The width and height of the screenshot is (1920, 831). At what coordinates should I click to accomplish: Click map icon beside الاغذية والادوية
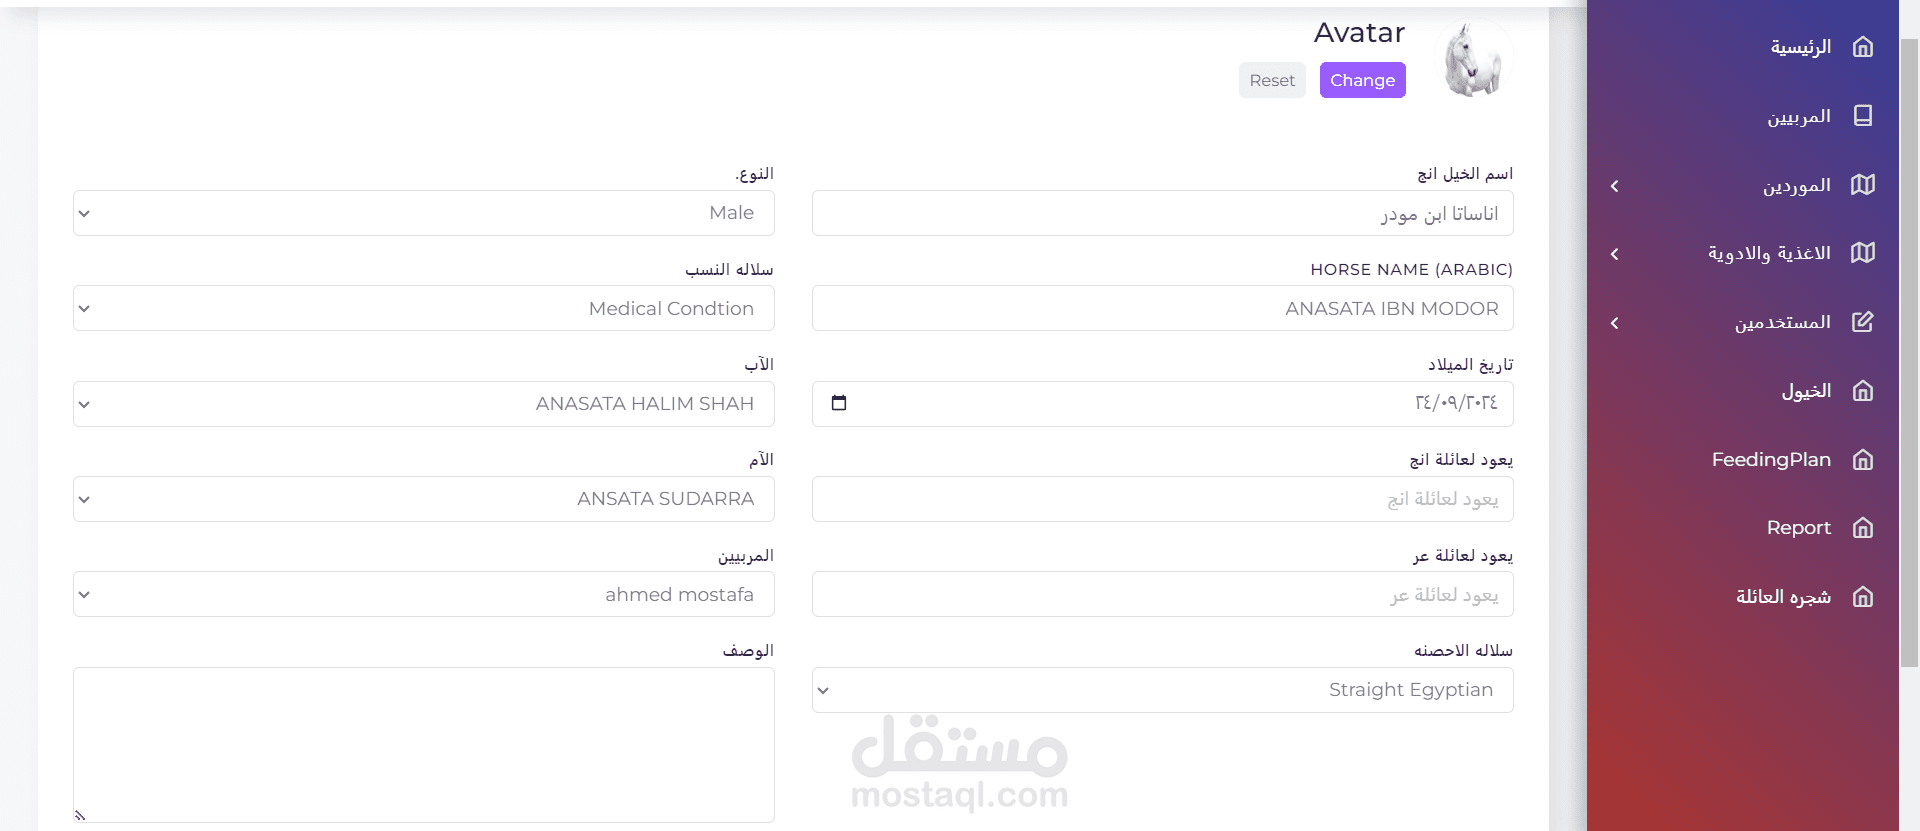pyautogui.click(x=1862, y=253)
